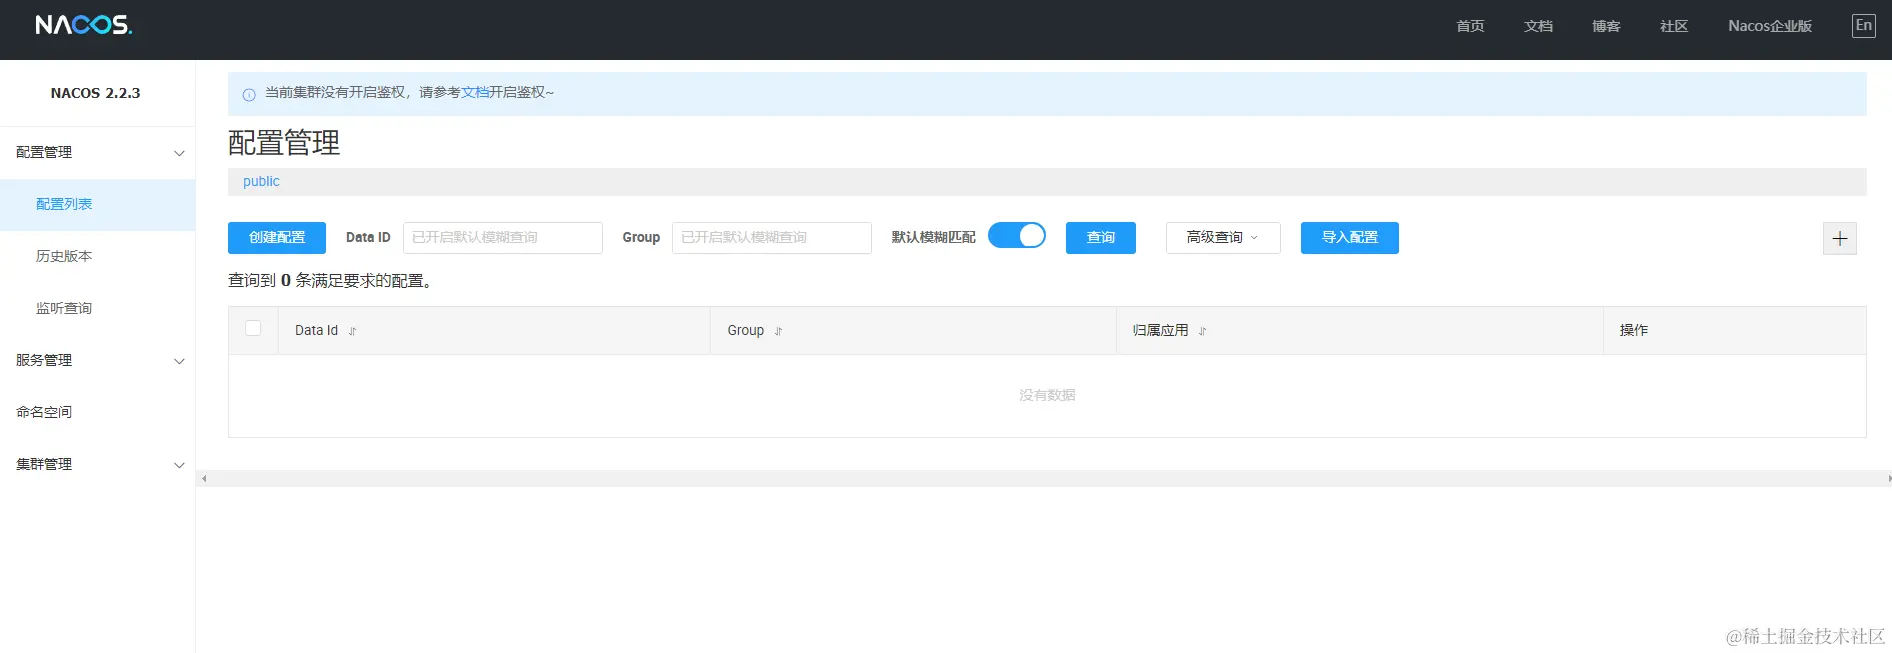Viewport: 1892px width, 653px height.
Task: Click the 创建配置 button
Action: click(277, 238)
